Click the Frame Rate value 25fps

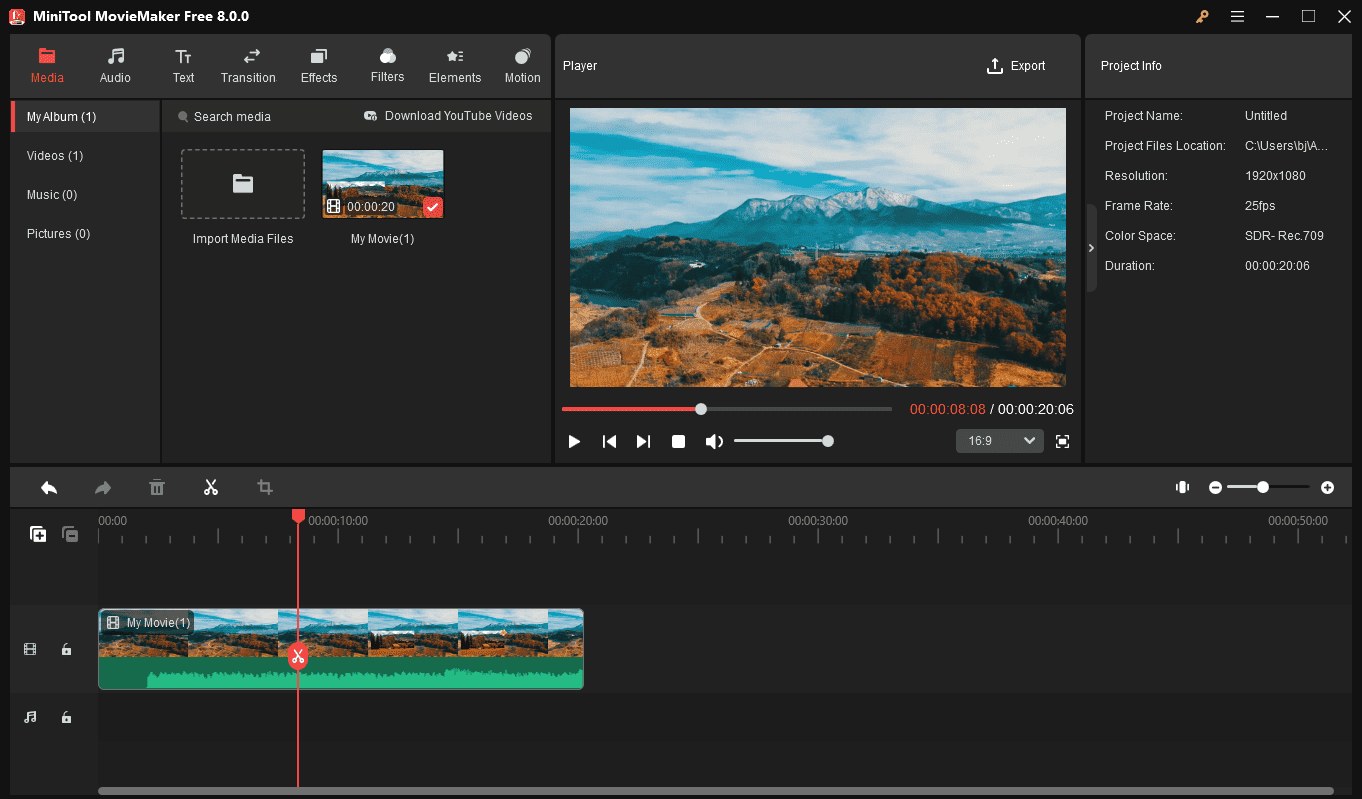tap(1259, 206)
